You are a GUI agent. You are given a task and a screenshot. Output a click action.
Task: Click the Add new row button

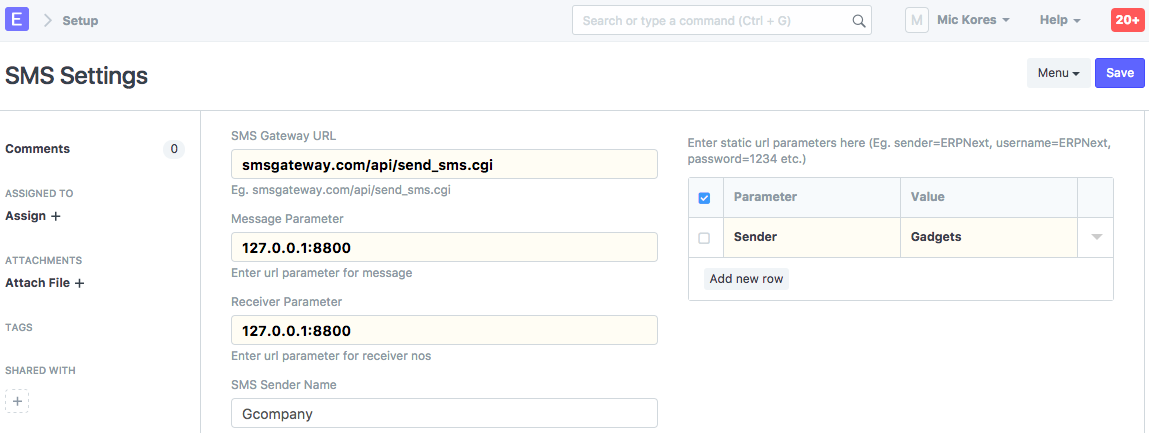746,279
